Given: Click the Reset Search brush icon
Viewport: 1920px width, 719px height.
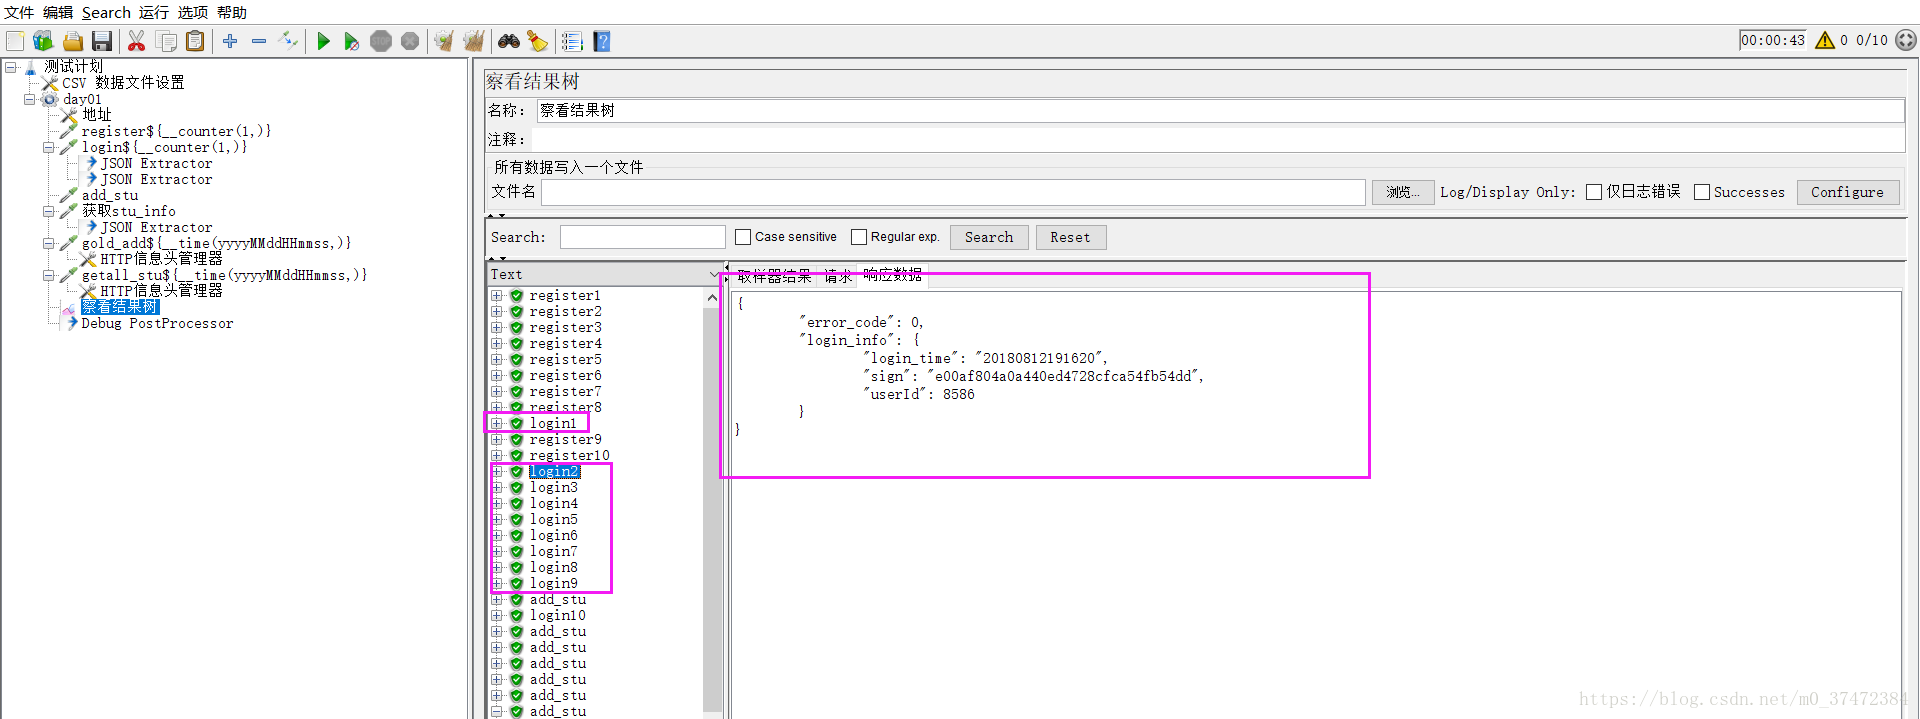Looking at the screenshot, I should [538, 41].
